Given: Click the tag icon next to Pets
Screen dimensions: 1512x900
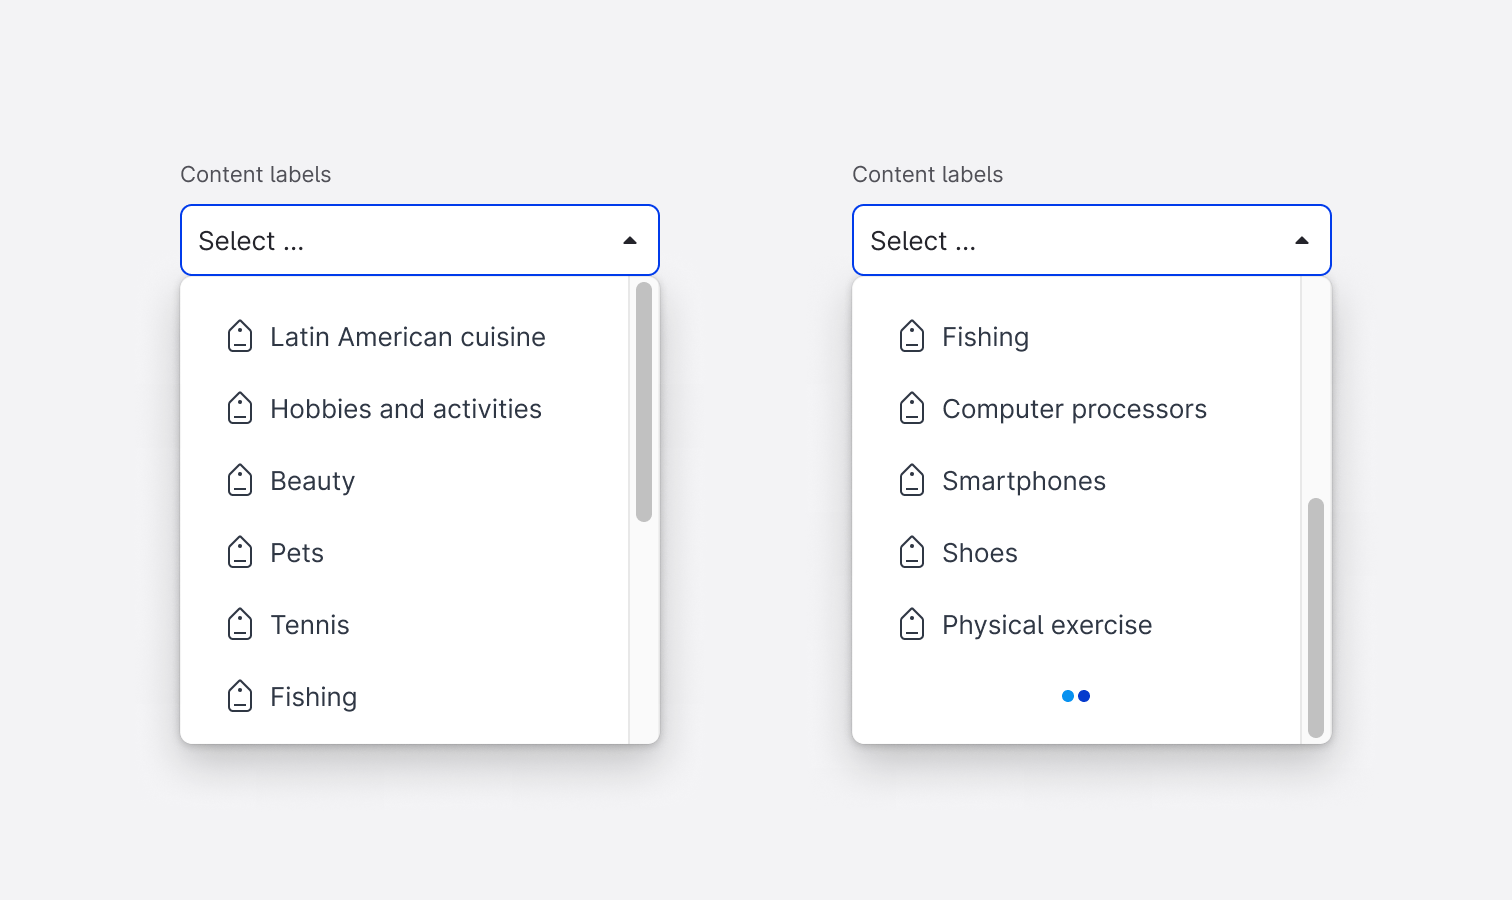Looking at the screenshot, I should pyautogui.click(x=240, y=552).
